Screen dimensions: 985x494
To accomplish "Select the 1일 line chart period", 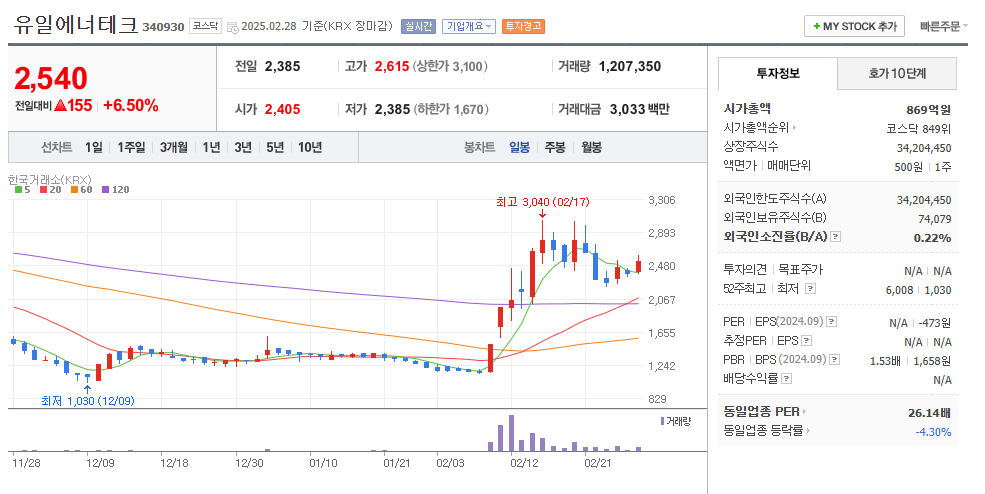I will pyautogui.click(x=94, y=147).
